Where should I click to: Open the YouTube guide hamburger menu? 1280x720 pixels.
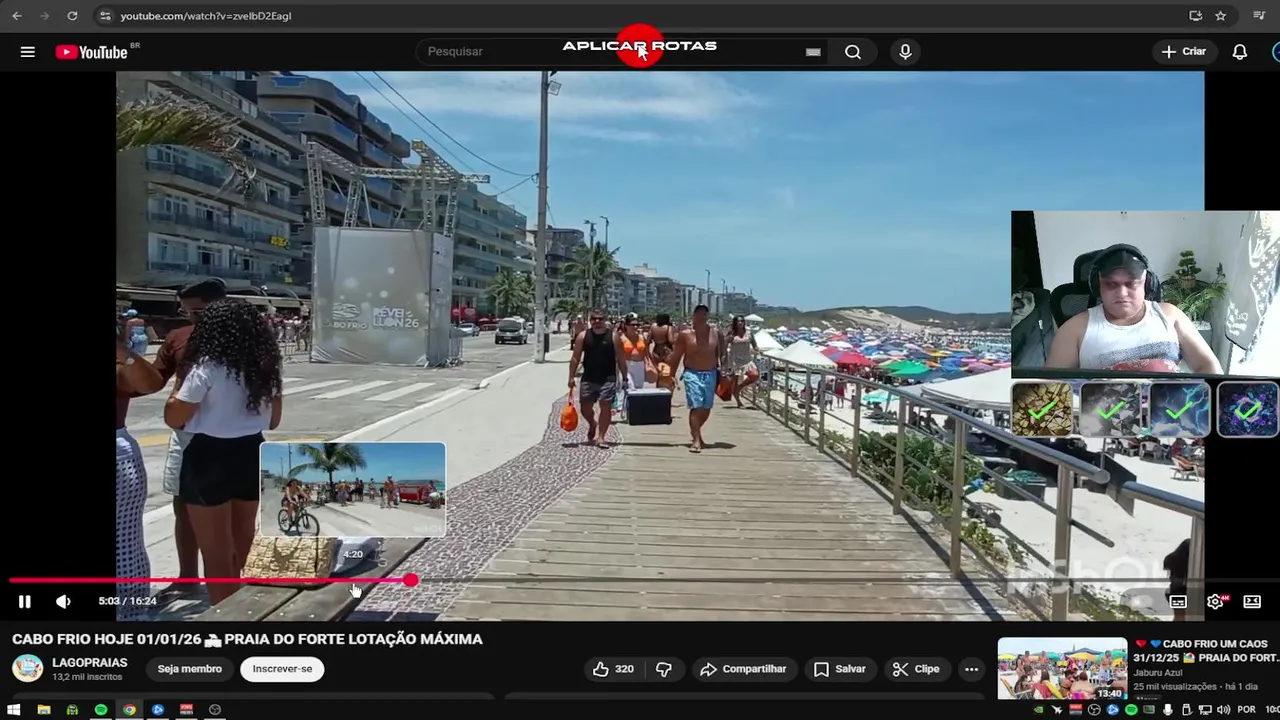click(27, 52)
